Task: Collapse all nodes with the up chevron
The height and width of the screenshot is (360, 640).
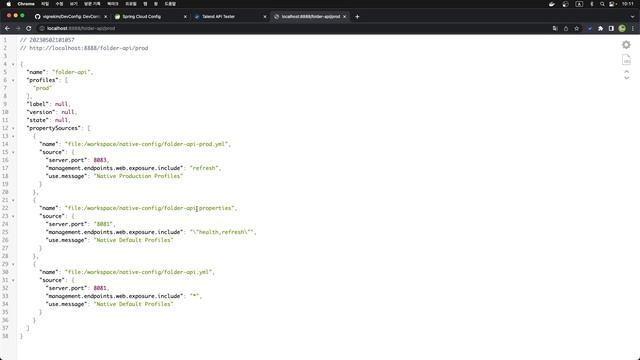Action: (x=626, y=72)
